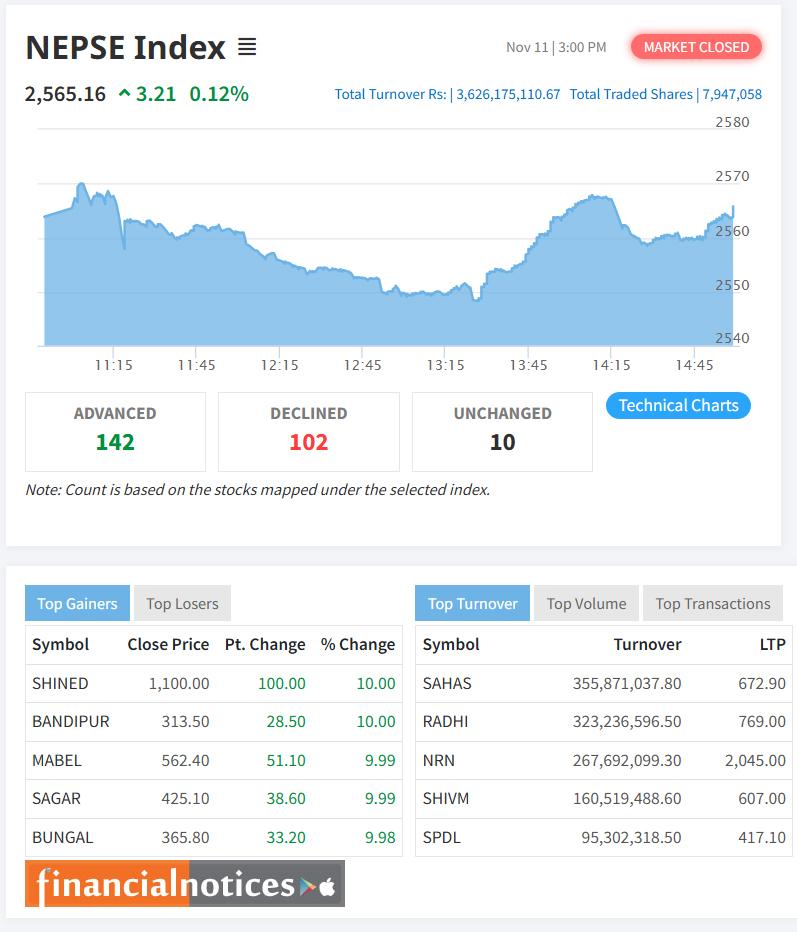Click the ADVANCED count box showing 142

(x=115, y=431)
